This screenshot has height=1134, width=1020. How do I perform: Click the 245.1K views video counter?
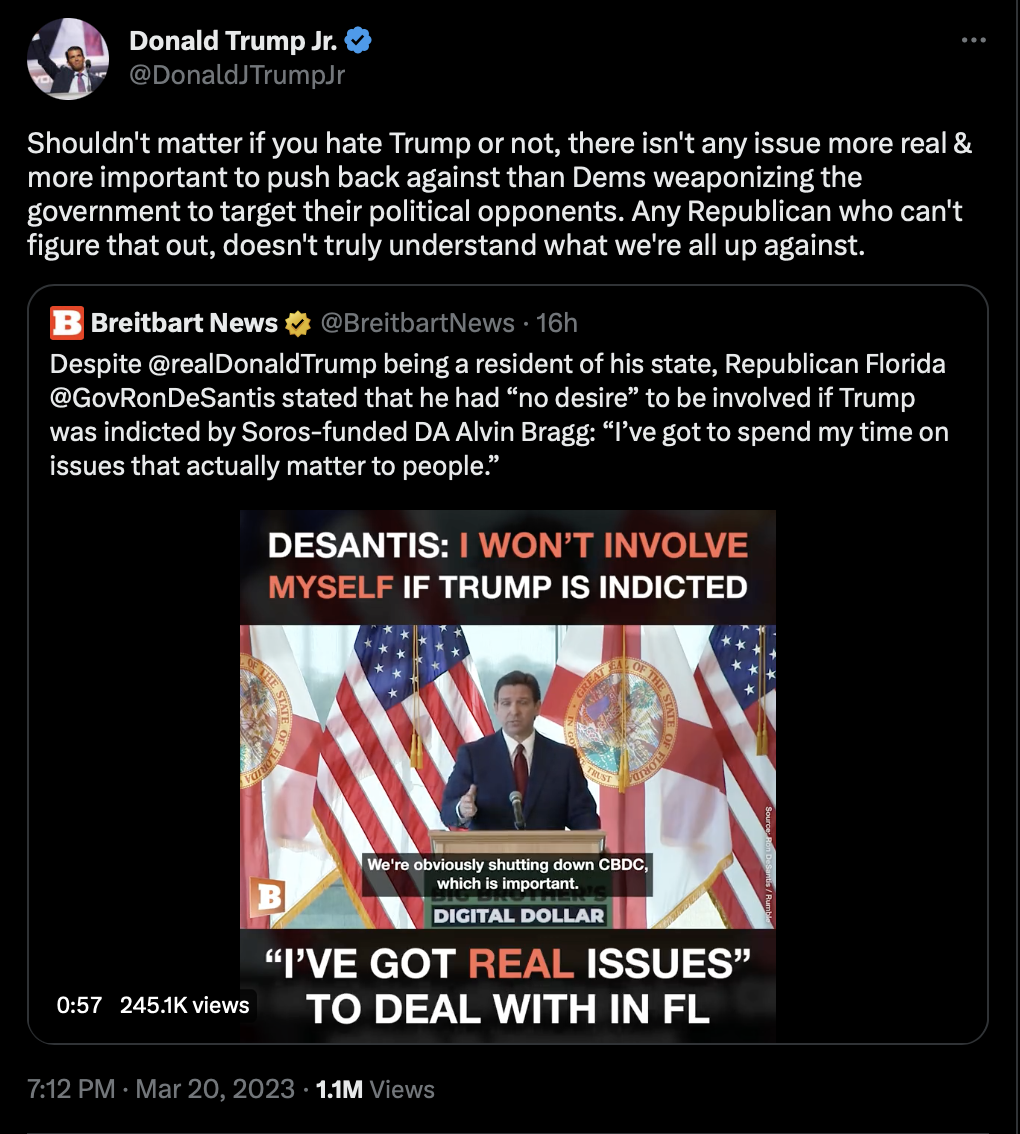pyautogui.click(x=184, y=1005)
